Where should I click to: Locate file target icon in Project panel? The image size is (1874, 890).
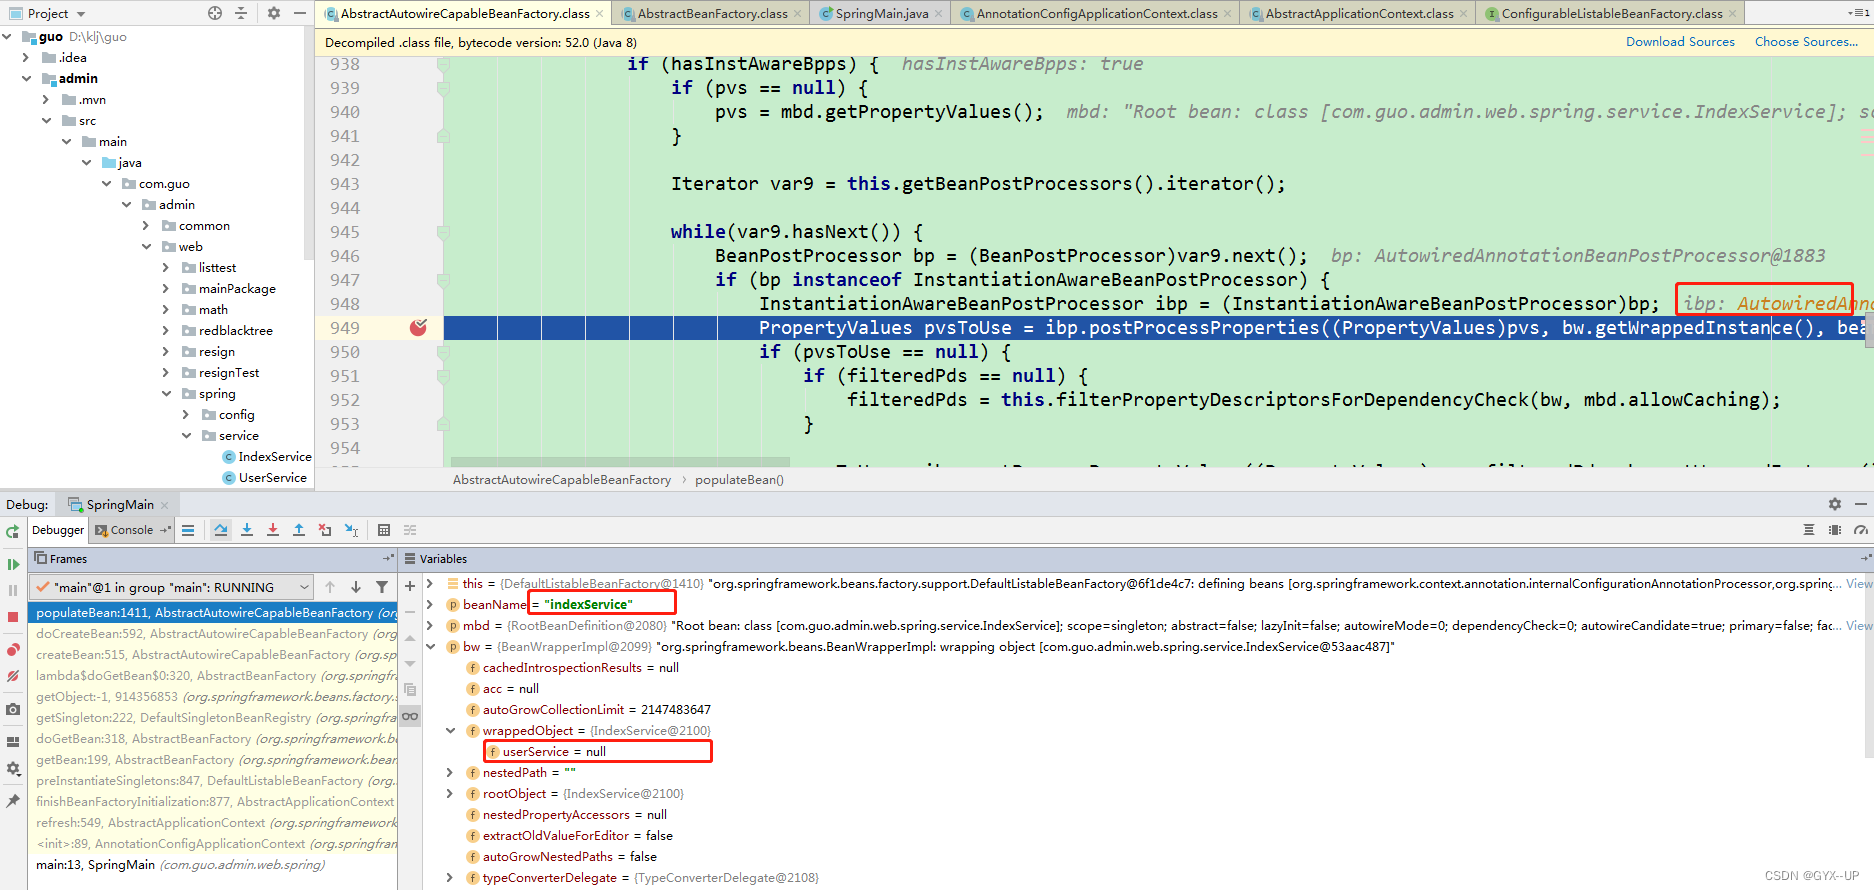[215, 13]
